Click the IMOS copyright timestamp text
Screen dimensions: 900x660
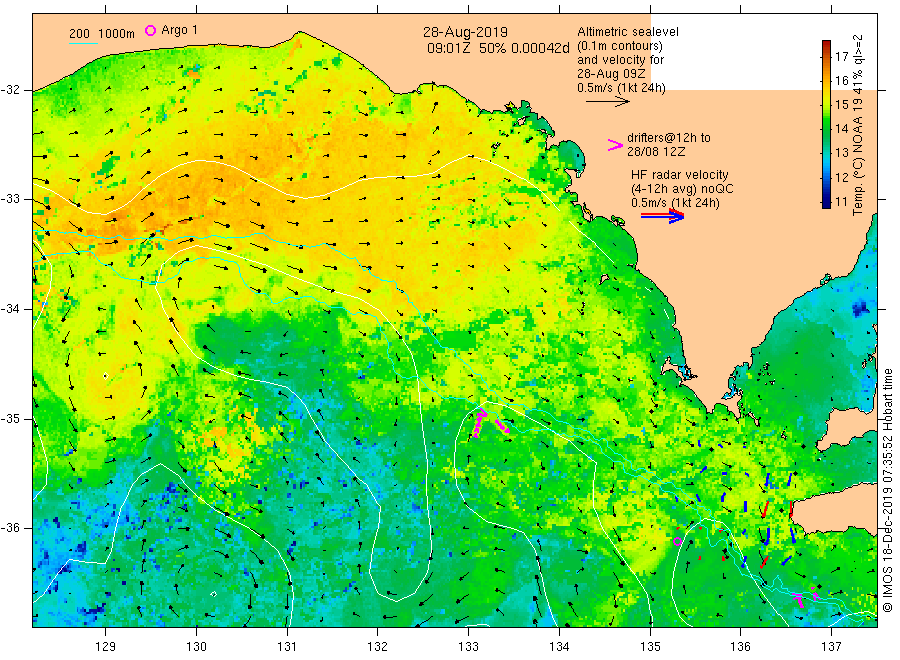pyautogui.click(x=887, y=490)
